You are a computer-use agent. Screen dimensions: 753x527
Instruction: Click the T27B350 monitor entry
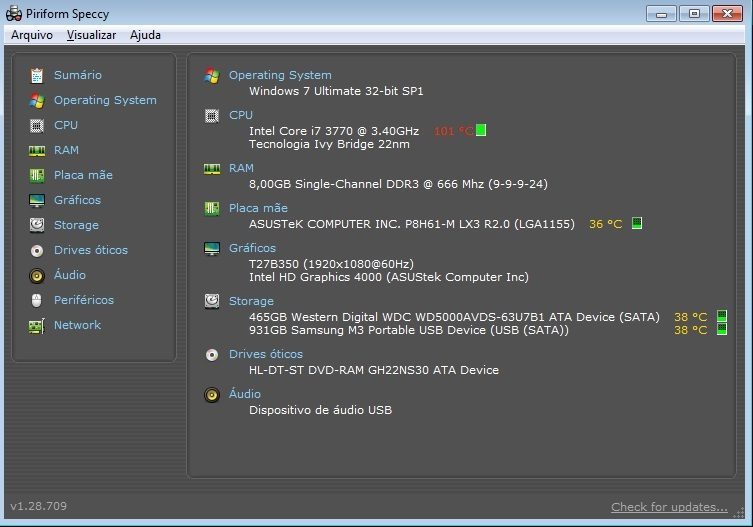(x=331, y=264)
